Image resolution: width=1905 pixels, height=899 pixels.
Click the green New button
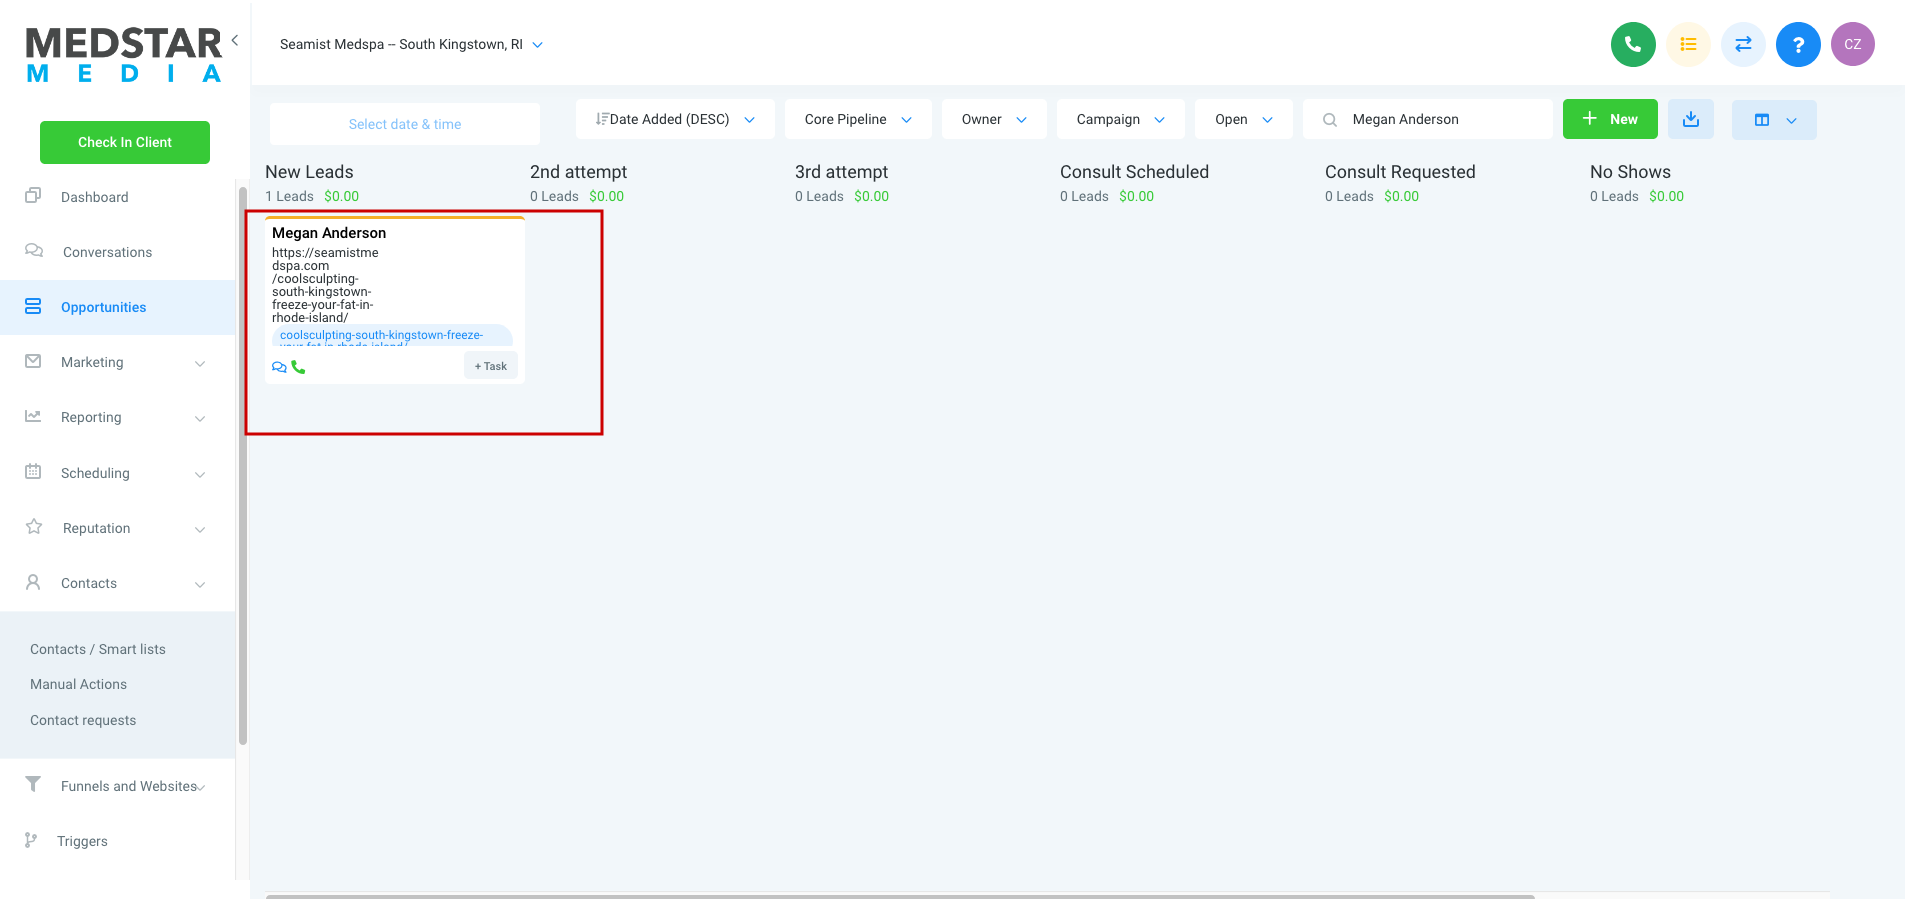[1610, 119]
